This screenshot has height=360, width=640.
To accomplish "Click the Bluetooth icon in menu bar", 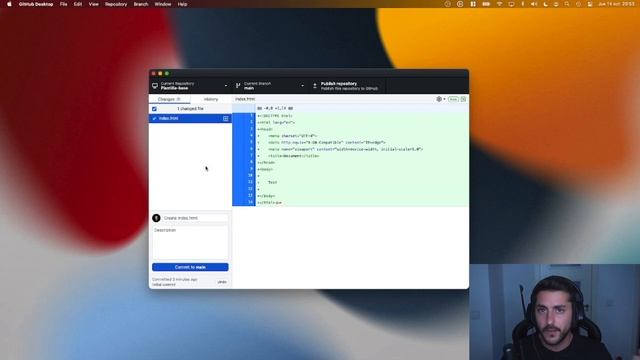I will coord(523,4).
